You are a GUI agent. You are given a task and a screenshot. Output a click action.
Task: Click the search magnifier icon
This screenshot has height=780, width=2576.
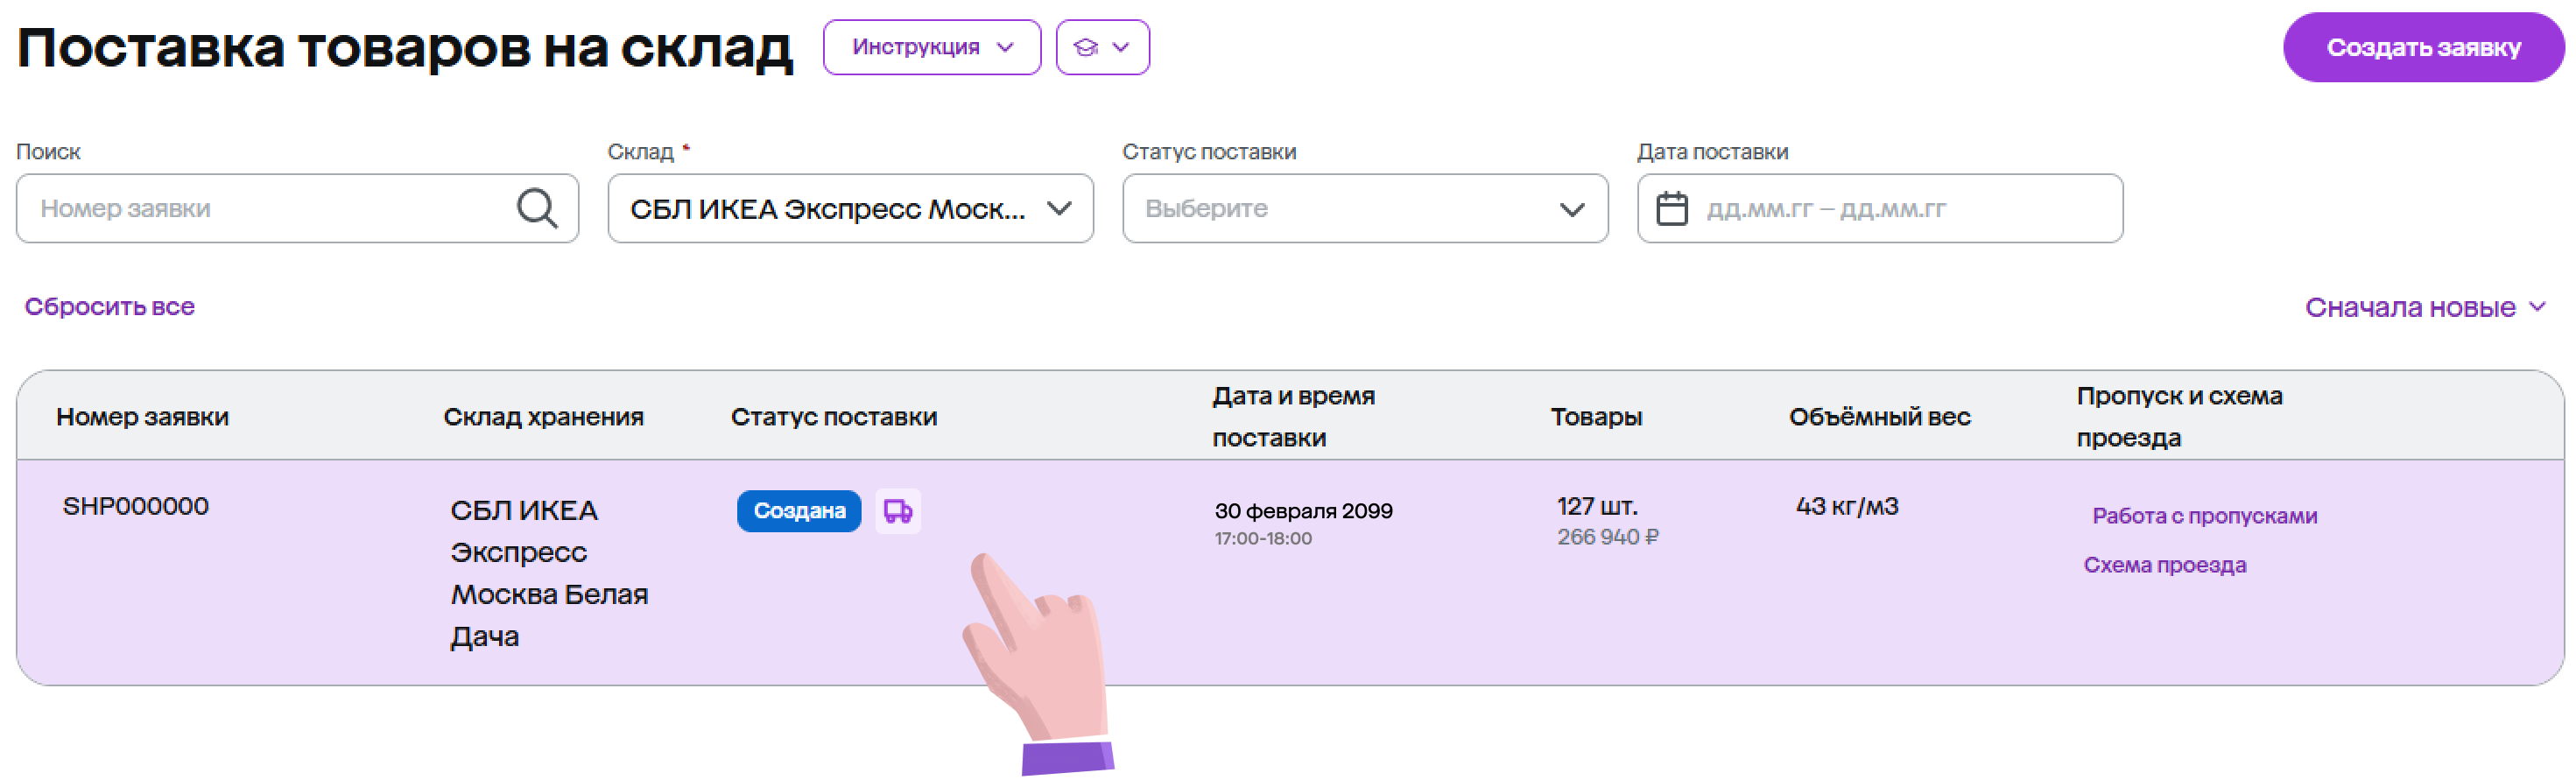tap(537, 208)
